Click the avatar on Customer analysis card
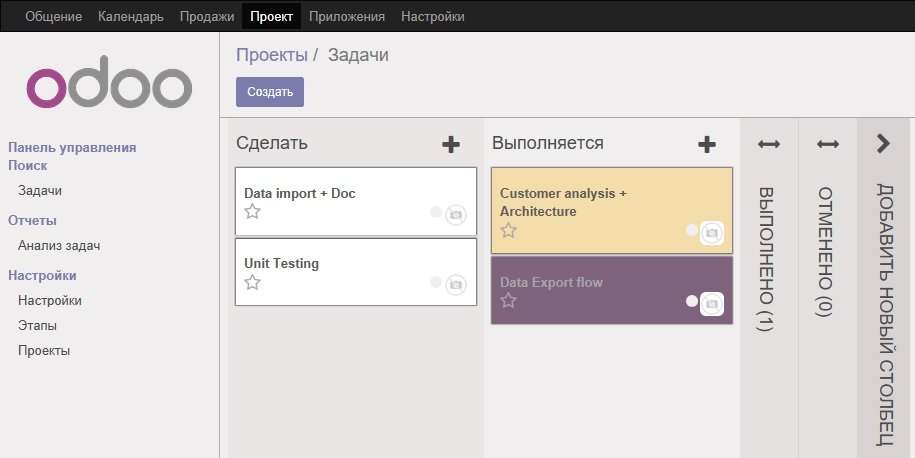 click(712, 233)
